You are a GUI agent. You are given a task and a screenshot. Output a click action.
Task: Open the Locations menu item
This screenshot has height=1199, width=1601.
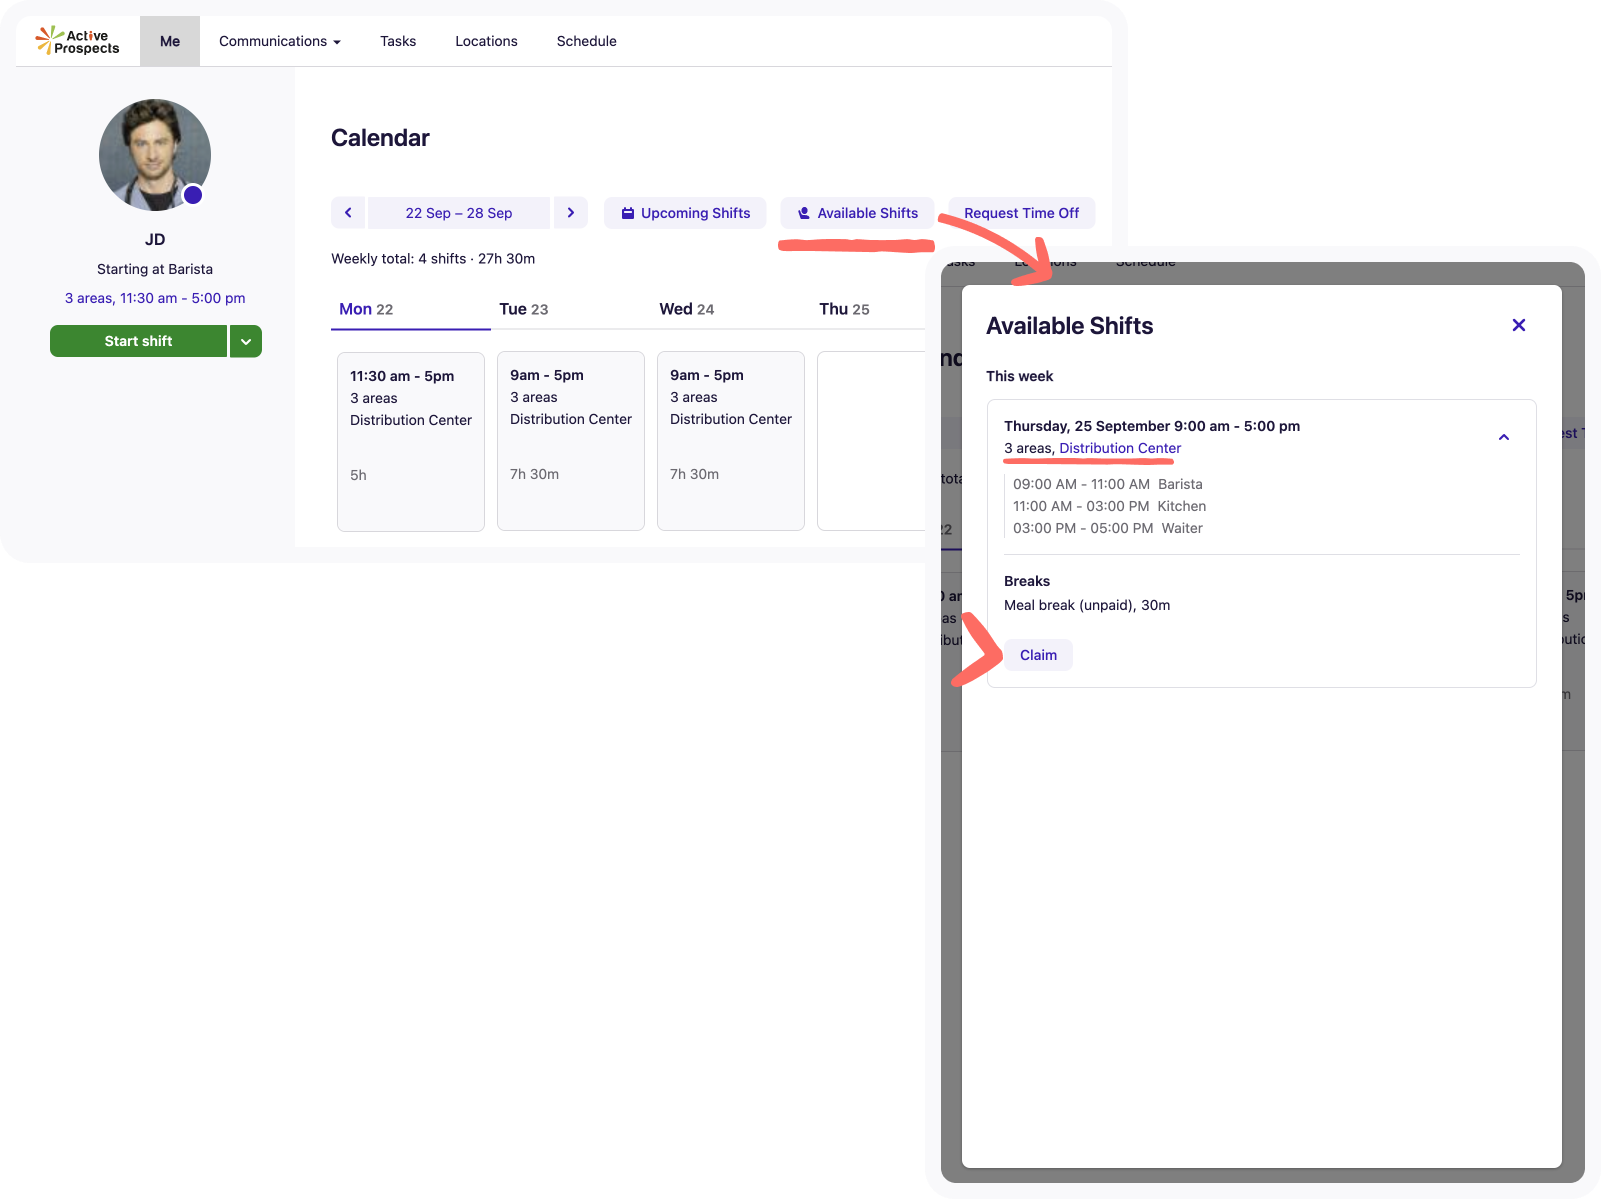coord(486,41)
